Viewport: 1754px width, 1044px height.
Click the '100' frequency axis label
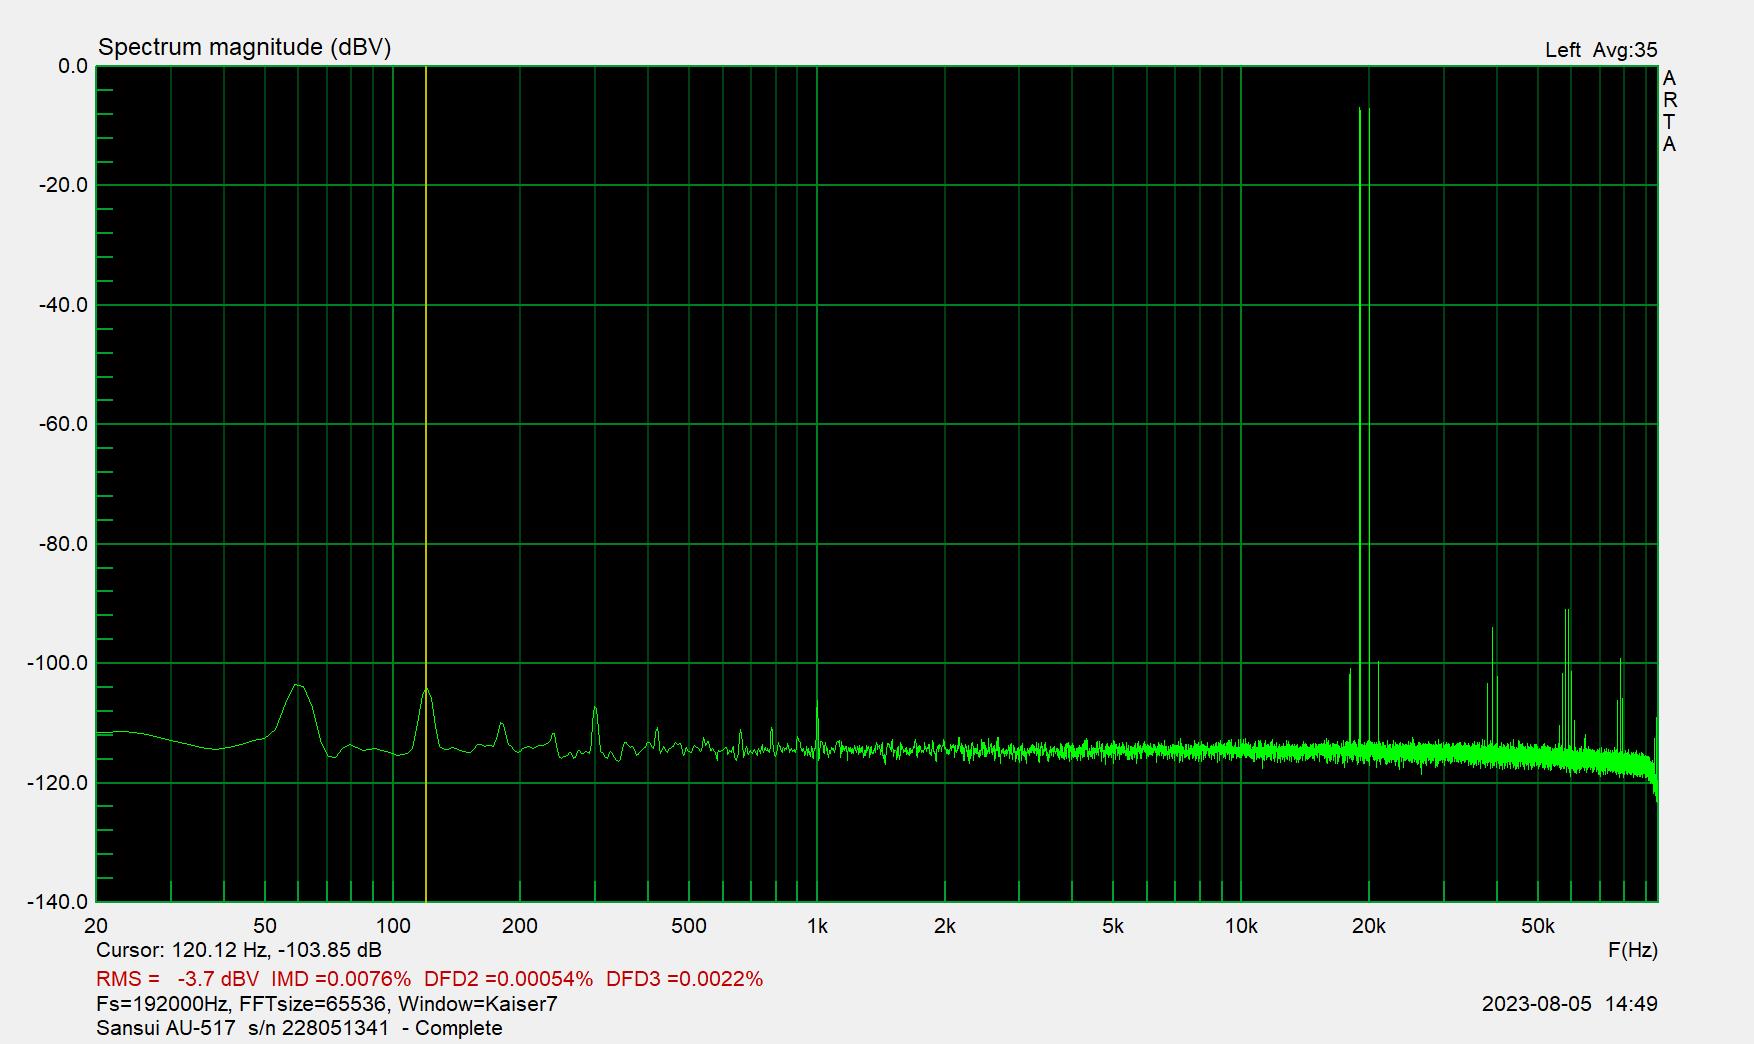[x=393, y=926]
